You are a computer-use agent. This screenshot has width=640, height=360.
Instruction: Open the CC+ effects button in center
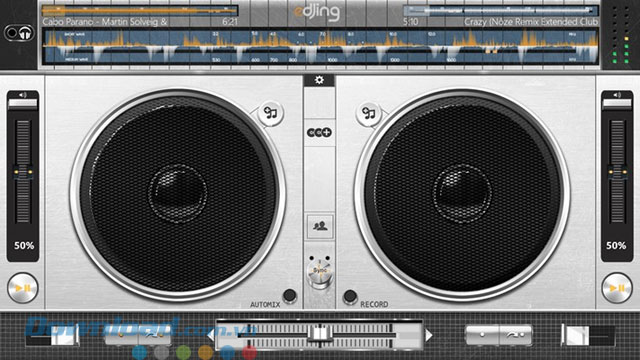(319, 133)
